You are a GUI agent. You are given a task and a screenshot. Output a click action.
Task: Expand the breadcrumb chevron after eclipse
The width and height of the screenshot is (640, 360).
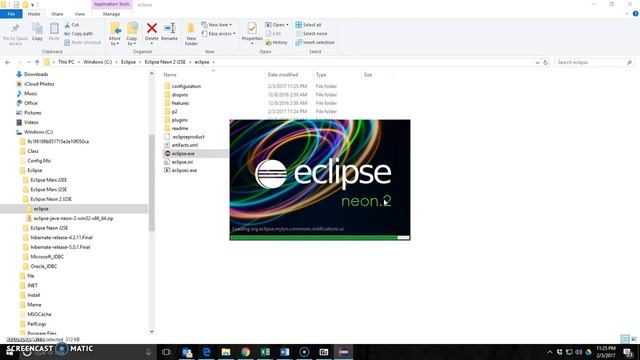point(213,62)
